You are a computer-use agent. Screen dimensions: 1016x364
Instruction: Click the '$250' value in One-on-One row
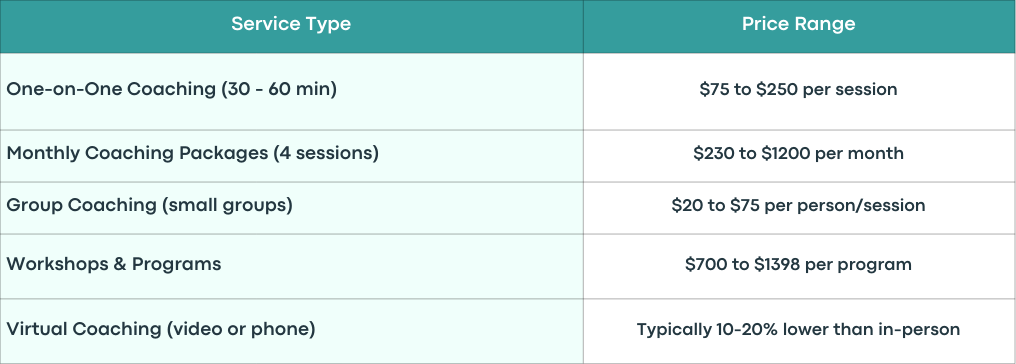(x=776, y=89)
